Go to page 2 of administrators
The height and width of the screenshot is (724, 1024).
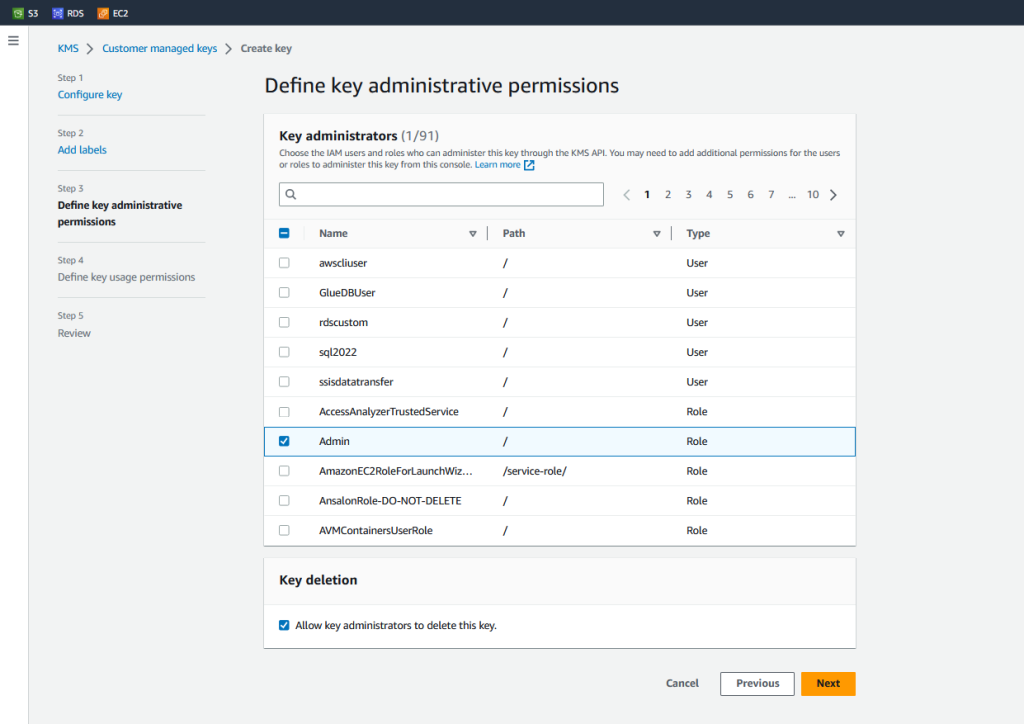point(668,195)
